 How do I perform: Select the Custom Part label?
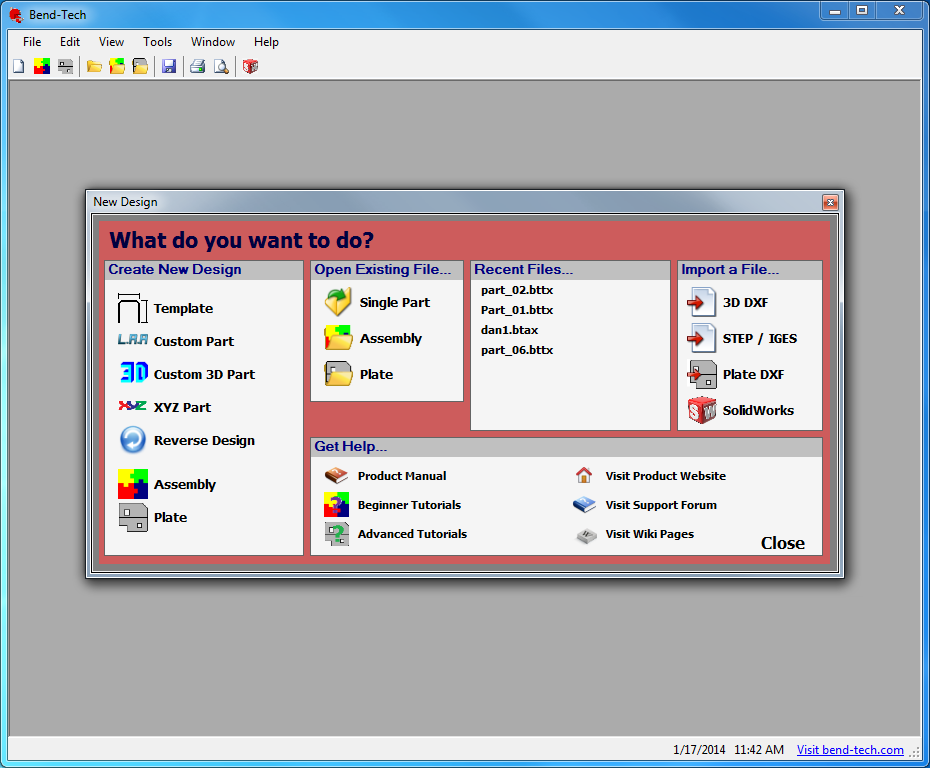(x=194, y=342)
